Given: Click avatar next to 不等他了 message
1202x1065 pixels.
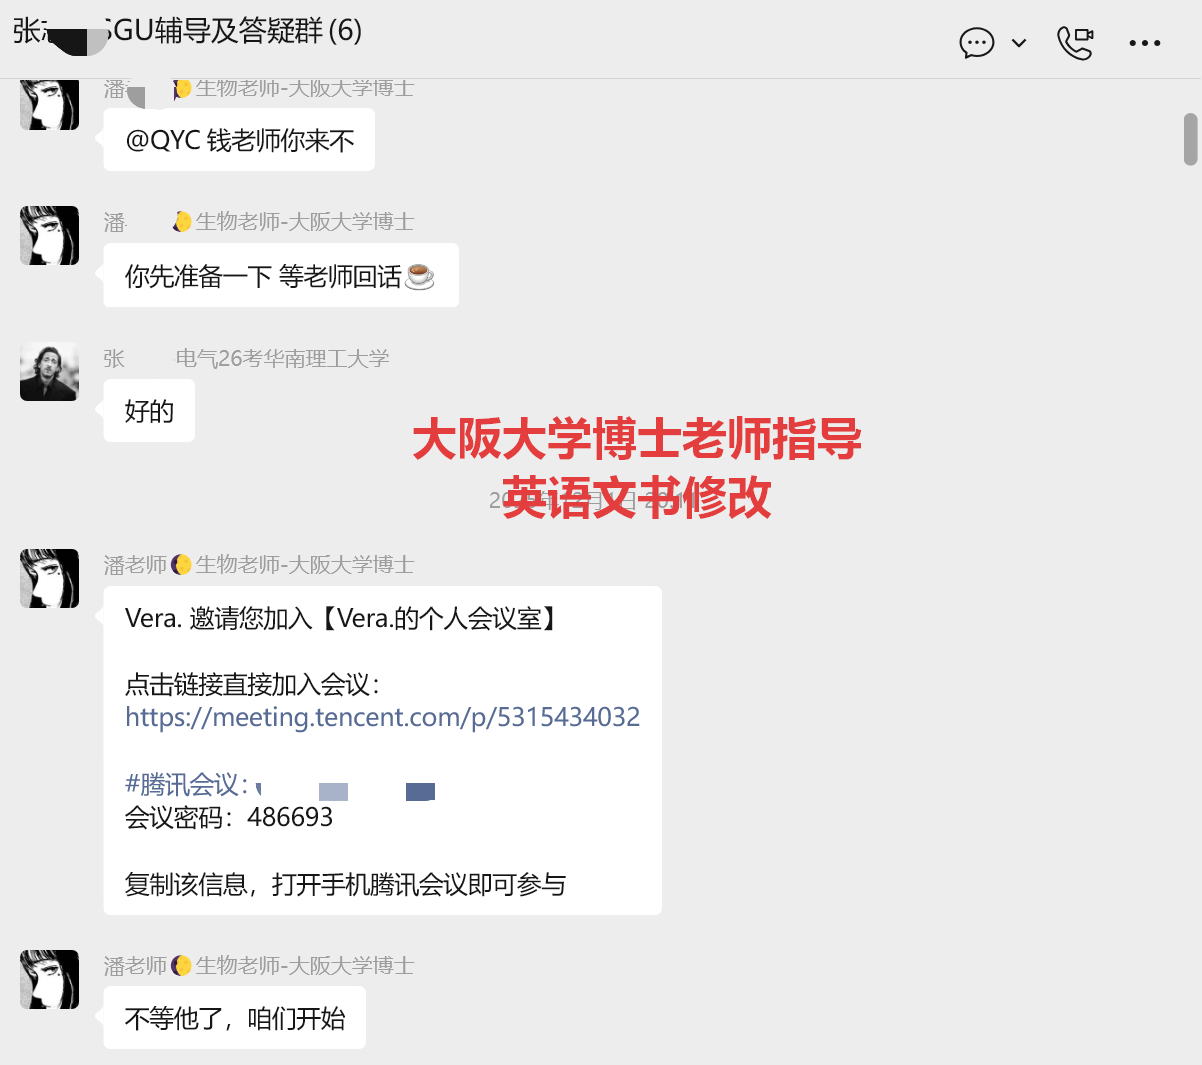Looking at the screenshot, I should 49,979.
